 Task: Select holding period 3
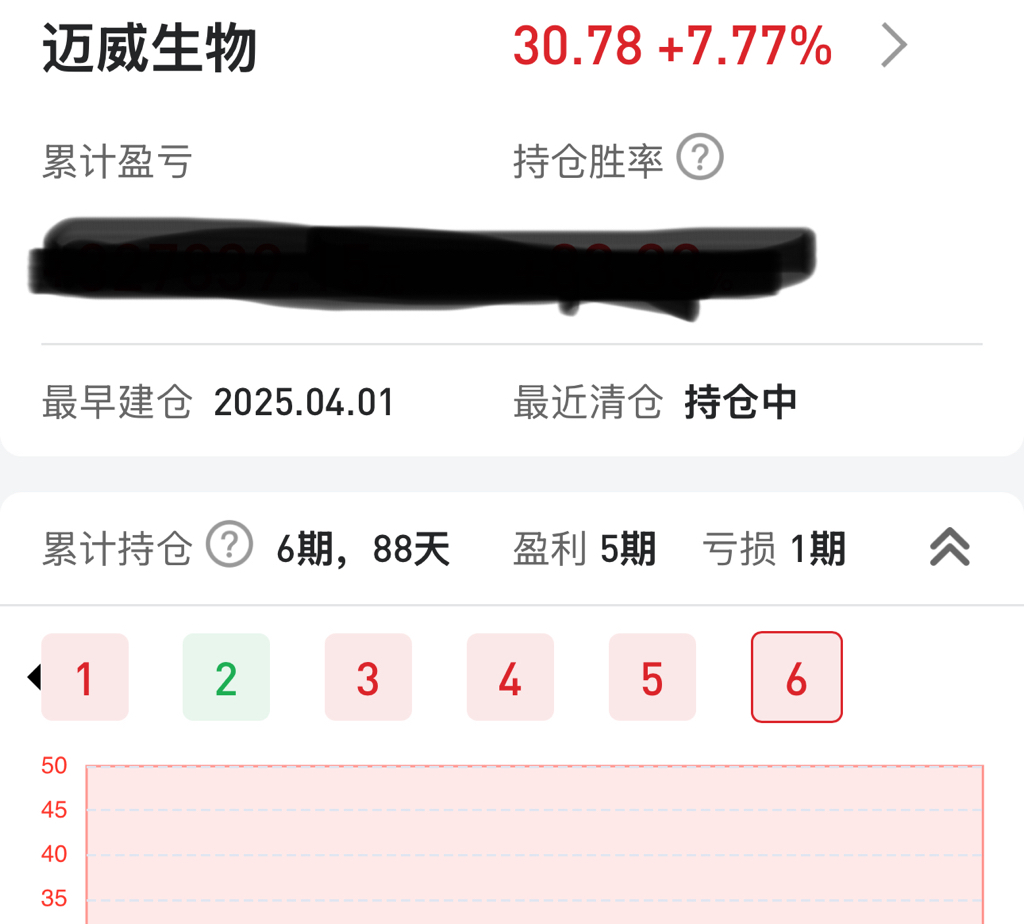pyautogui.click(x=368, y=677)
